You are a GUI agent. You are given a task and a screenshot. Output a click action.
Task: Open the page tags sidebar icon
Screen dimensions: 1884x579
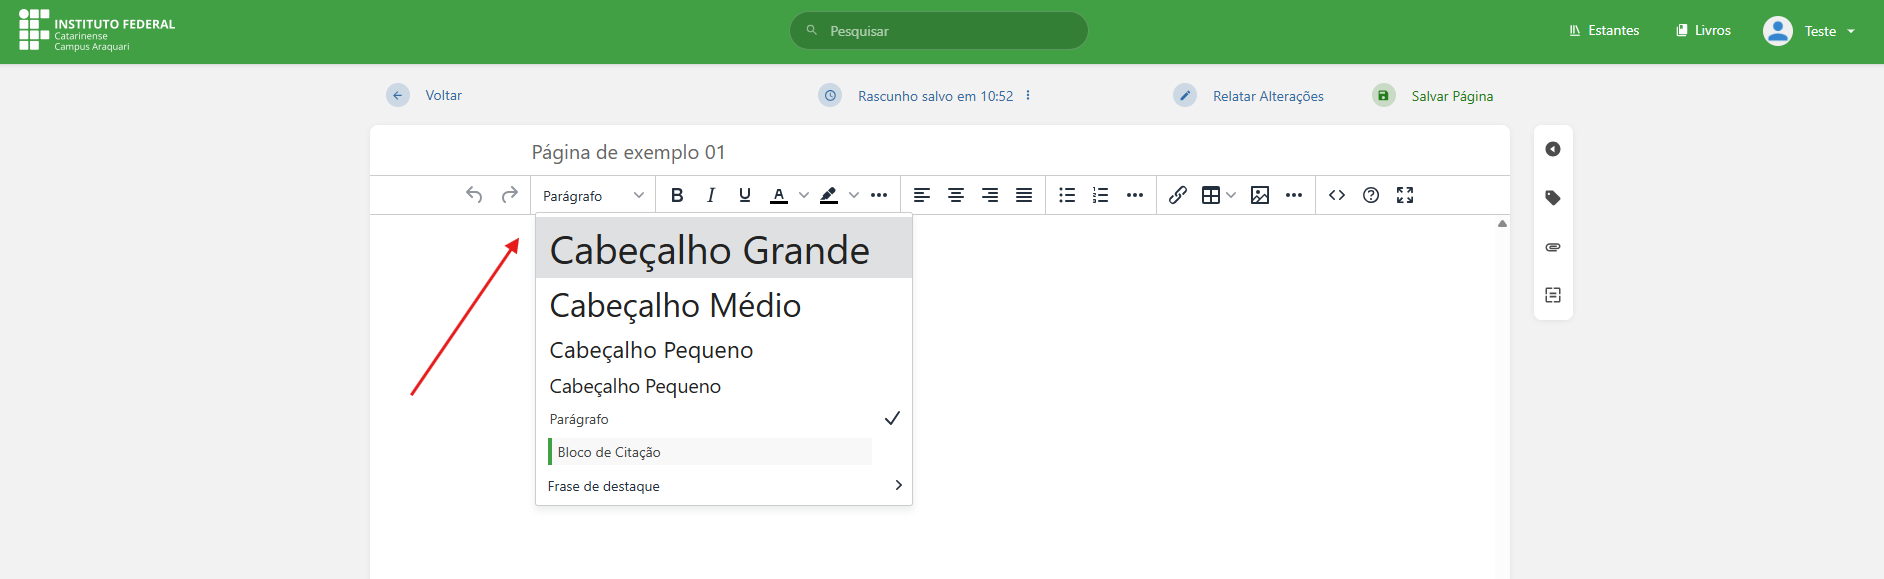click(1553, 198)
